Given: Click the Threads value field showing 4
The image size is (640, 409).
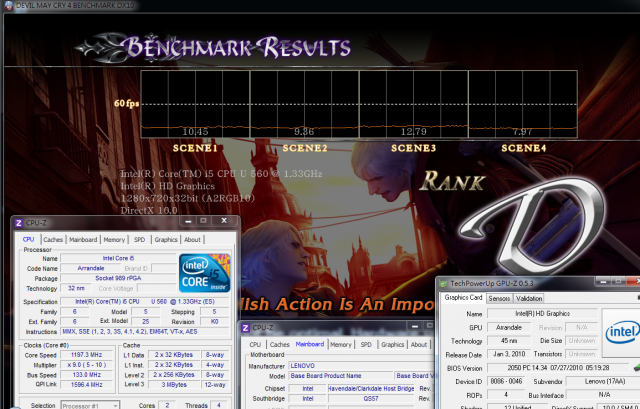Looking at the screenshot, I should point(219,405).
